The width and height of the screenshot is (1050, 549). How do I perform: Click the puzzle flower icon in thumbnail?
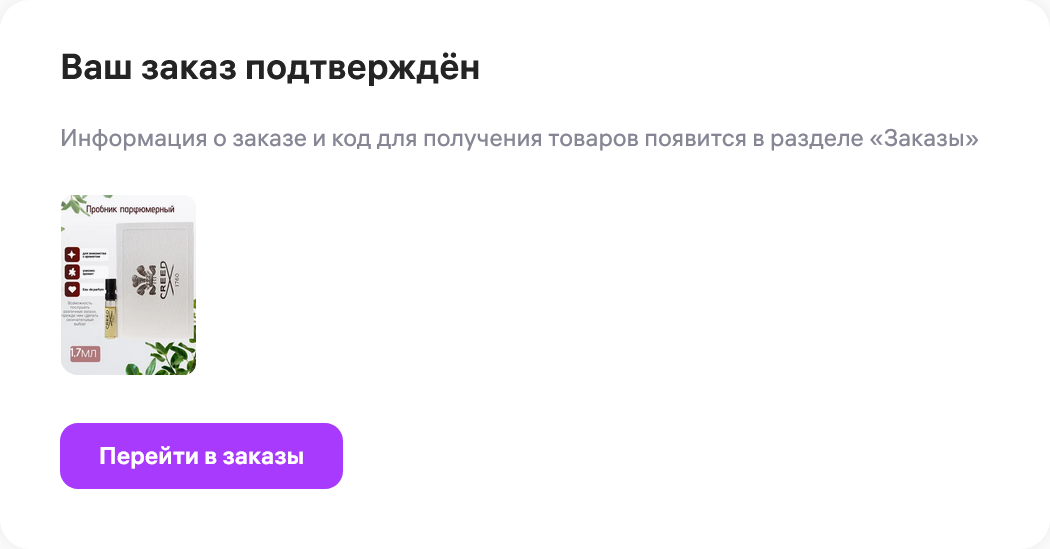point(72,271)
